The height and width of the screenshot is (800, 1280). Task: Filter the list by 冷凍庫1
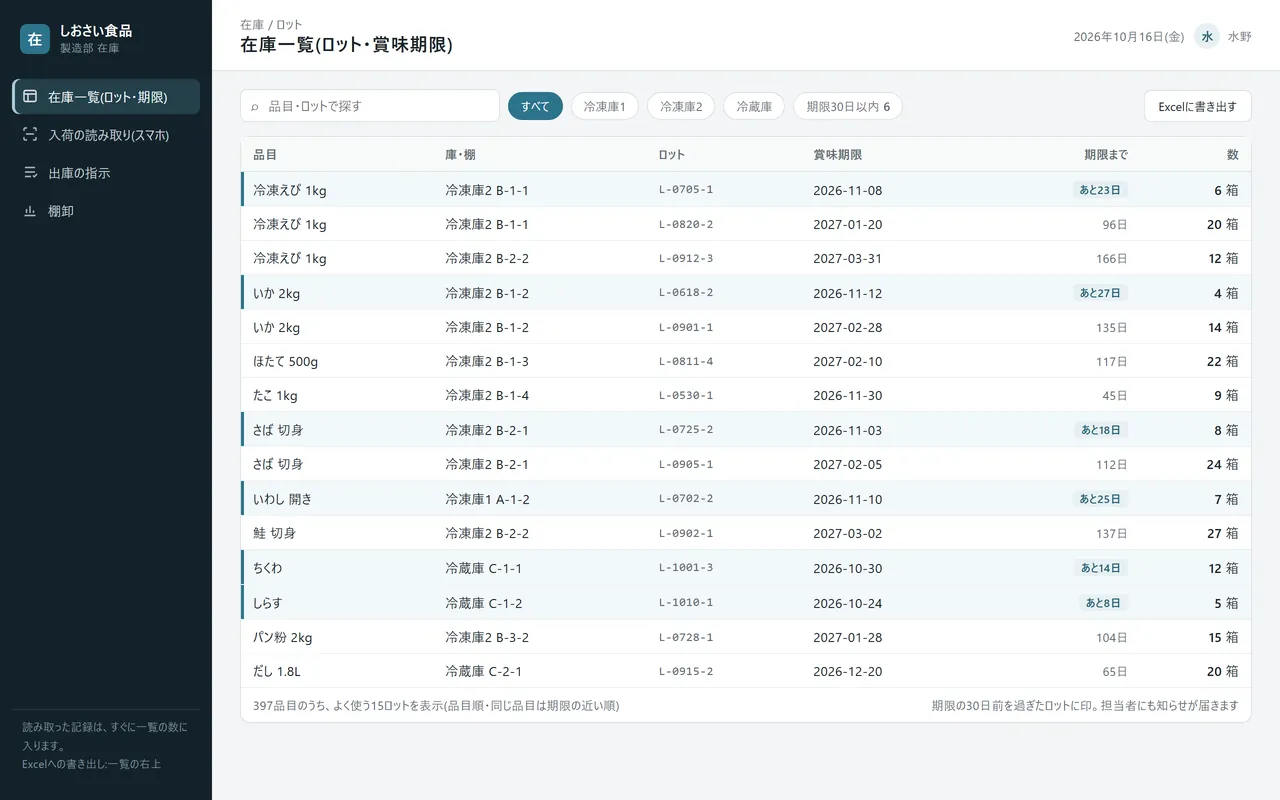tap(605, 106)
